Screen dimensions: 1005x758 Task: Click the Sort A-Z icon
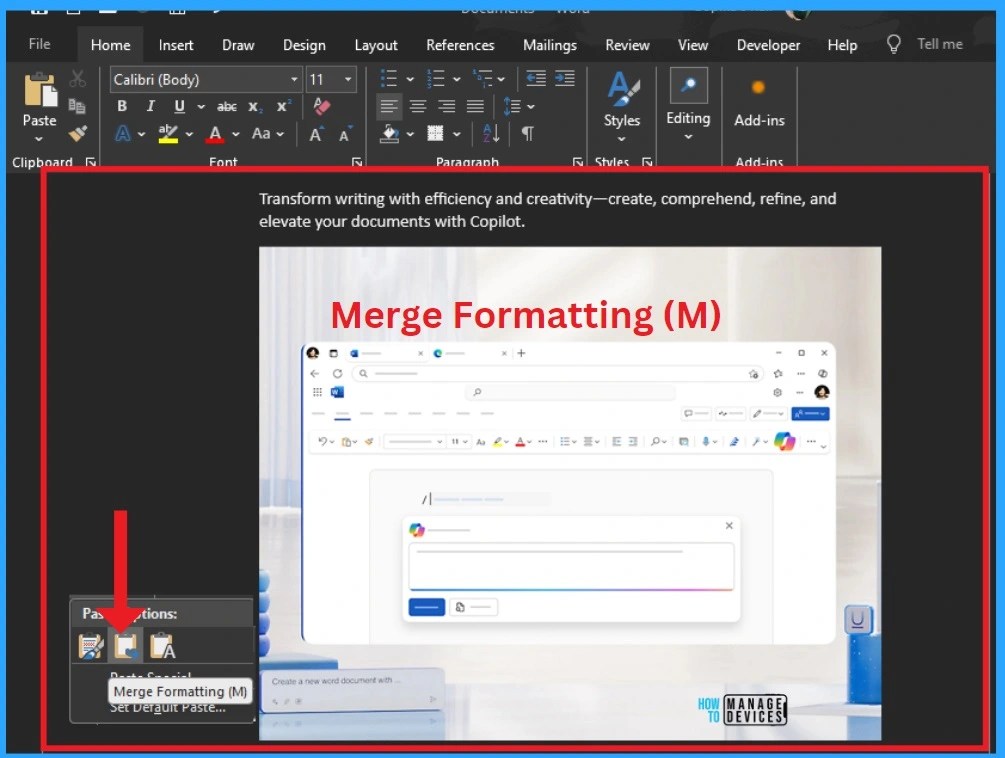(x=491, y=133)
